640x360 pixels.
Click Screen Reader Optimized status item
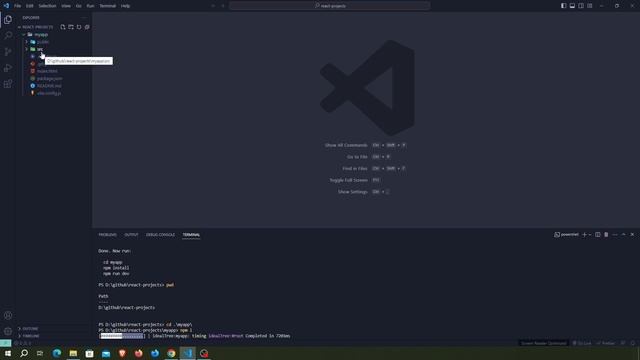(544, 343)
